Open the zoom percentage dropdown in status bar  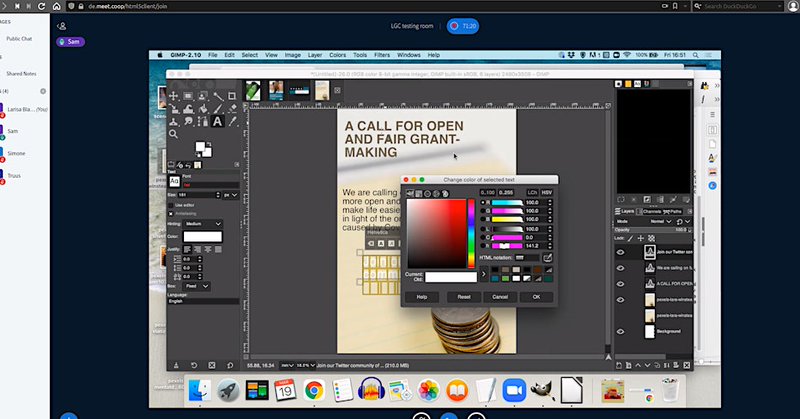306,365
